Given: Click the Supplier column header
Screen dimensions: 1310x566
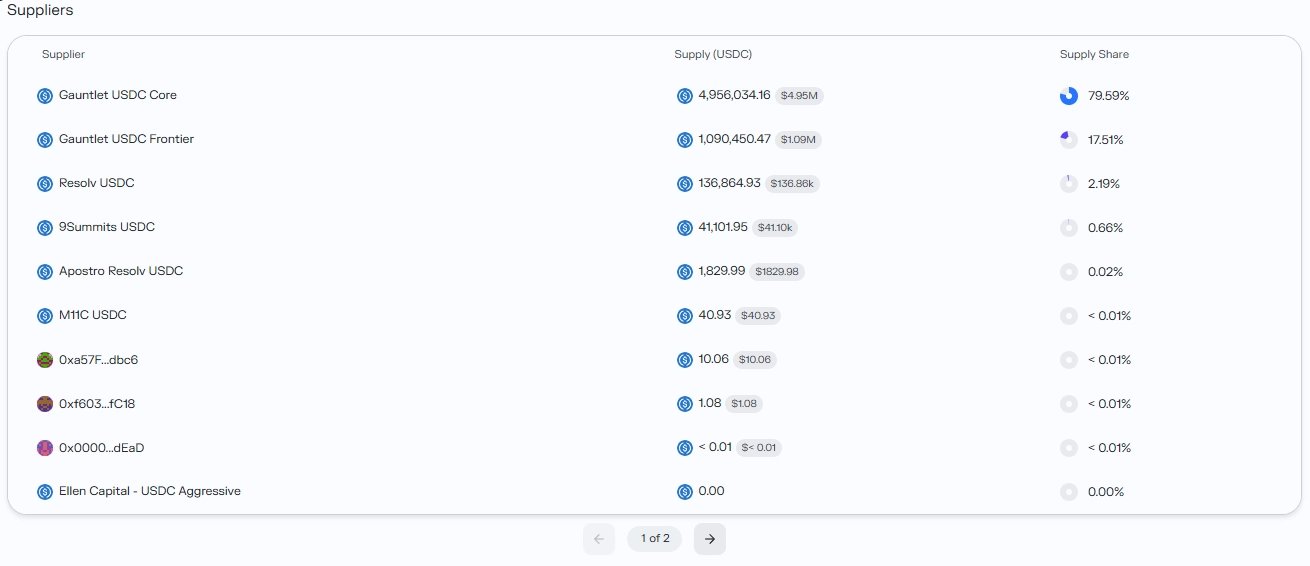Looking at the screenshot, I should coord(63,54).
